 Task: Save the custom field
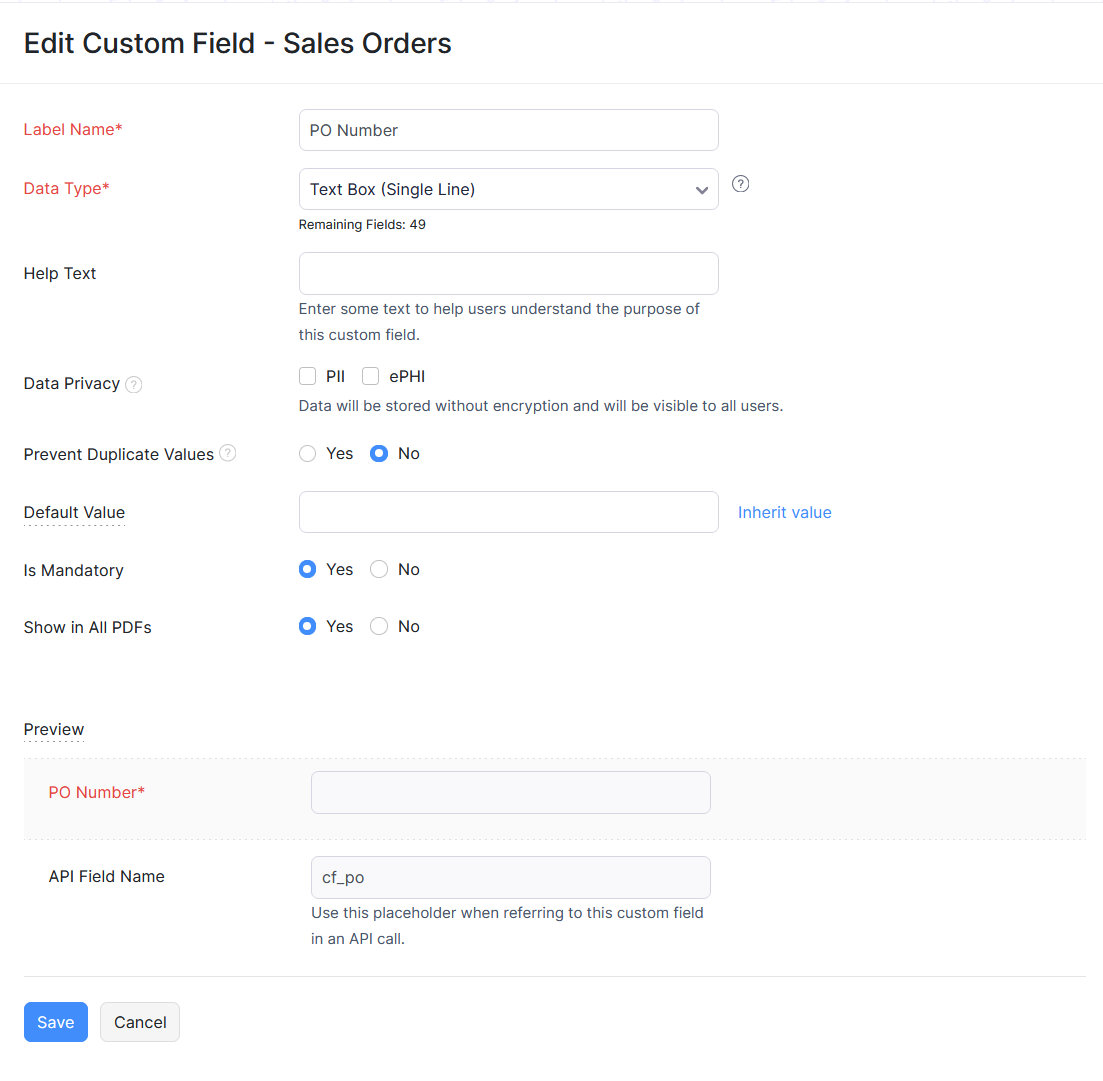point(56,1022)
